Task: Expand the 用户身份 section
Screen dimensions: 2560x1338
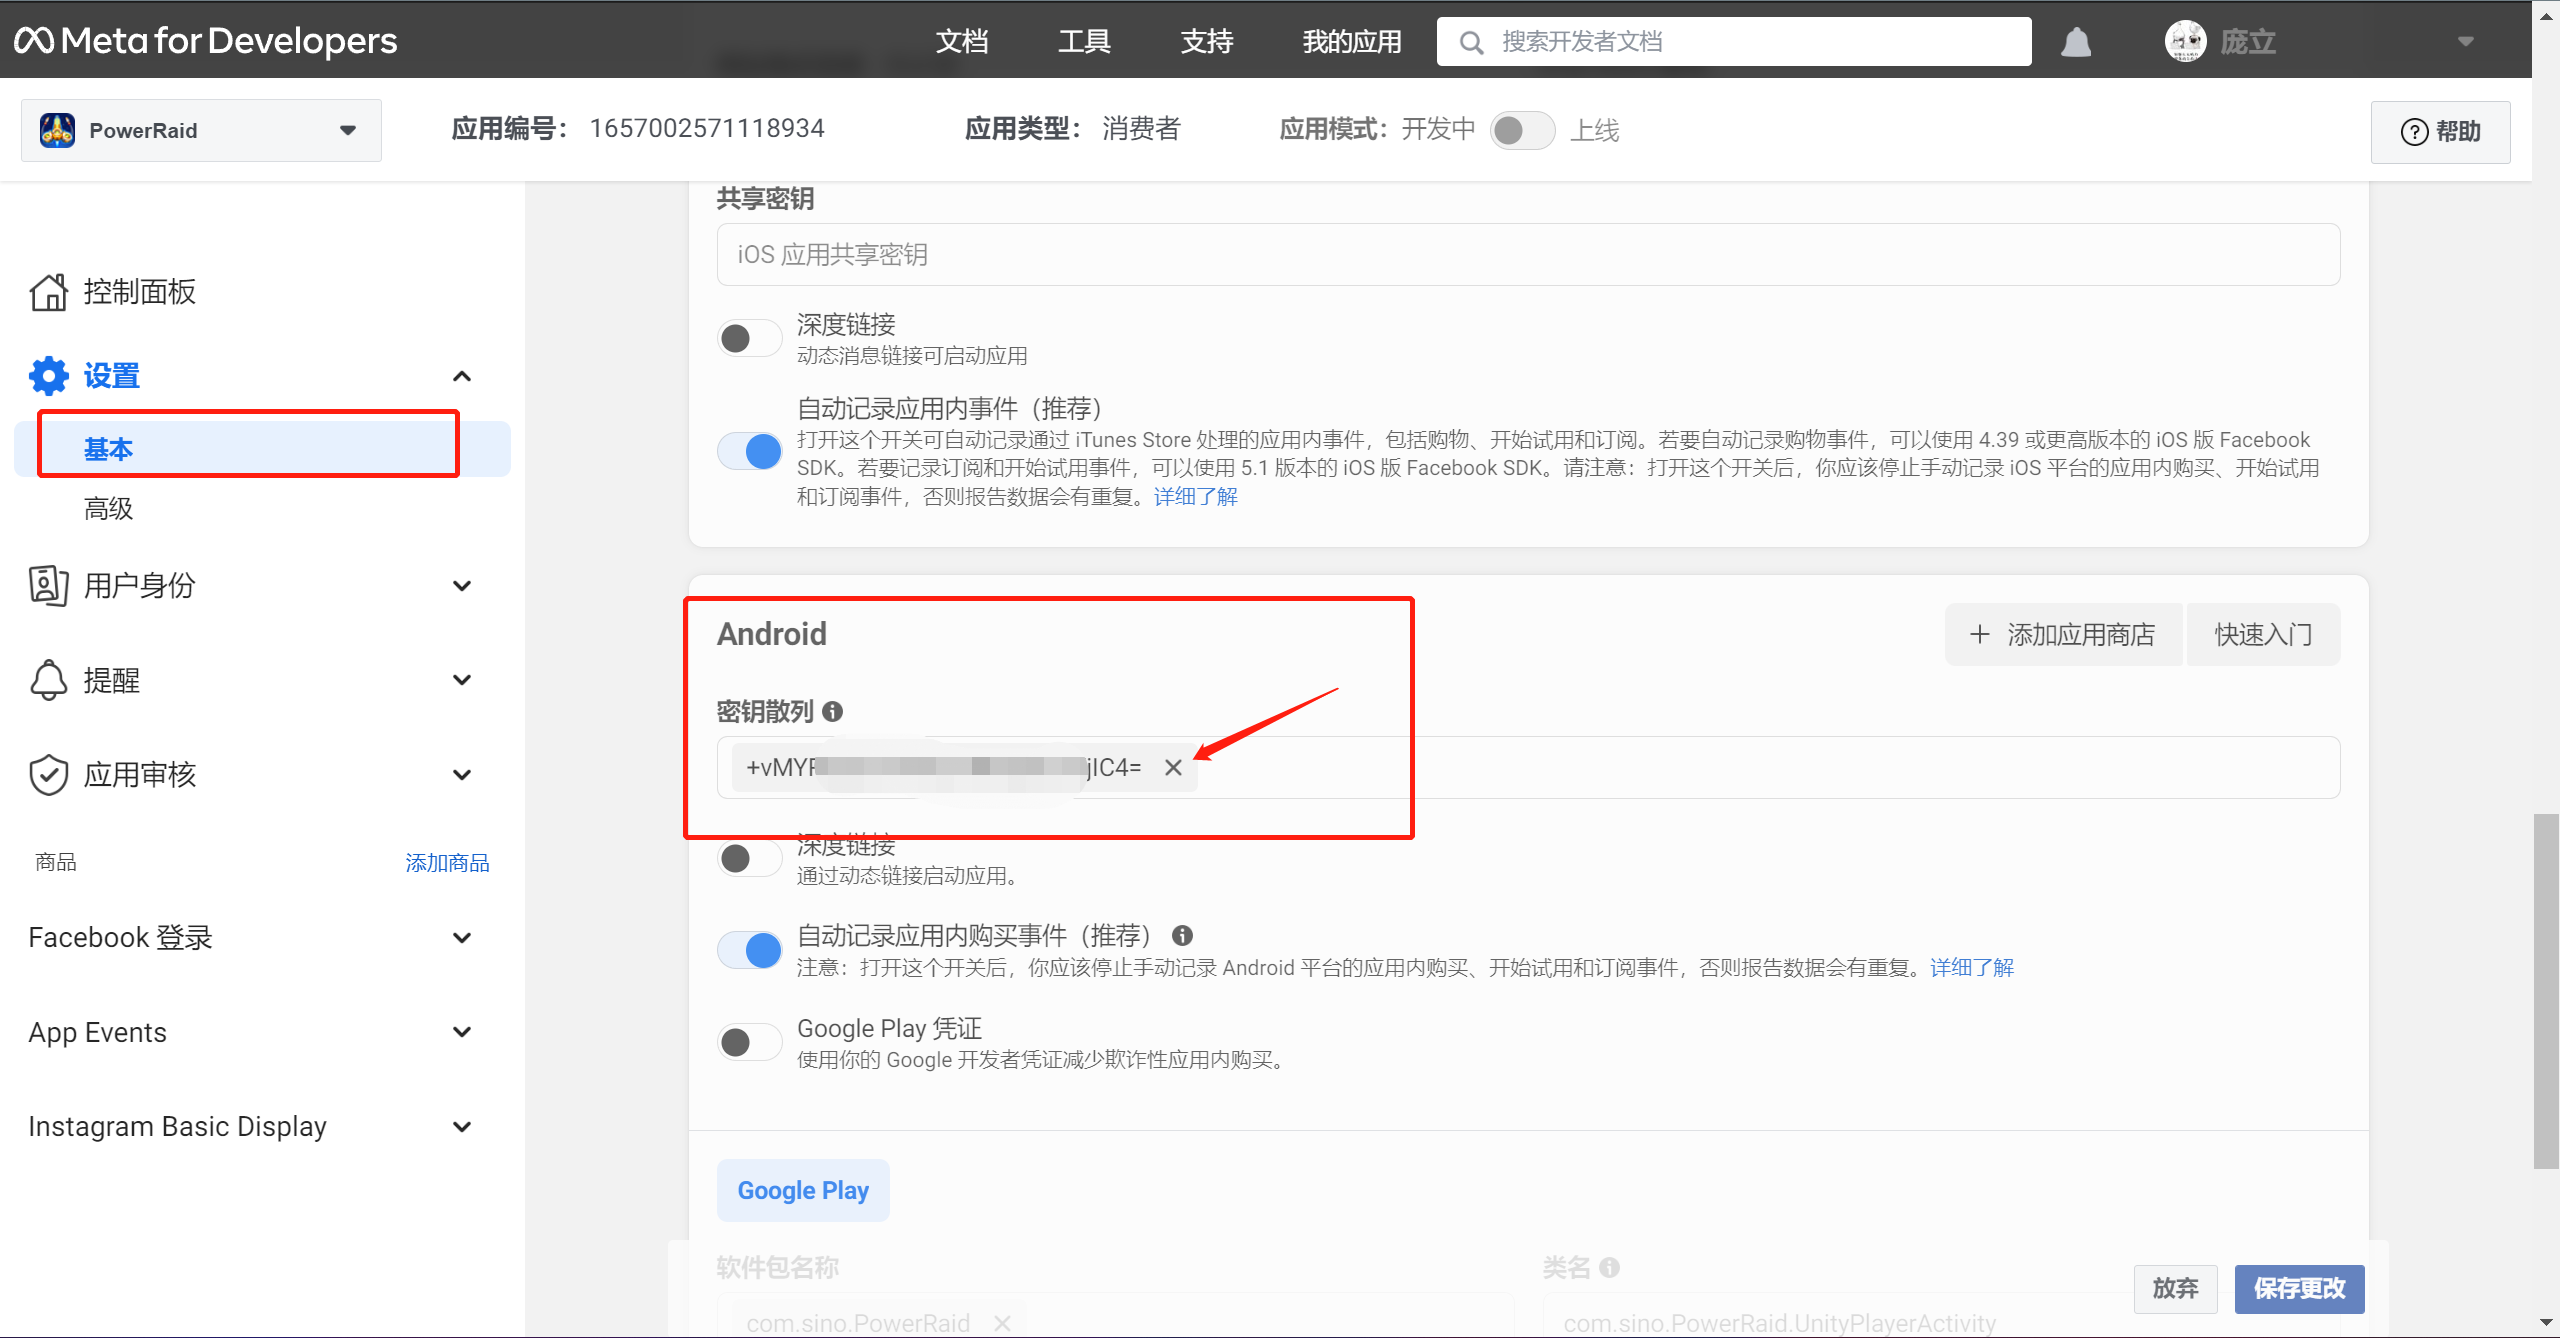Action: (x=461, y=585)
